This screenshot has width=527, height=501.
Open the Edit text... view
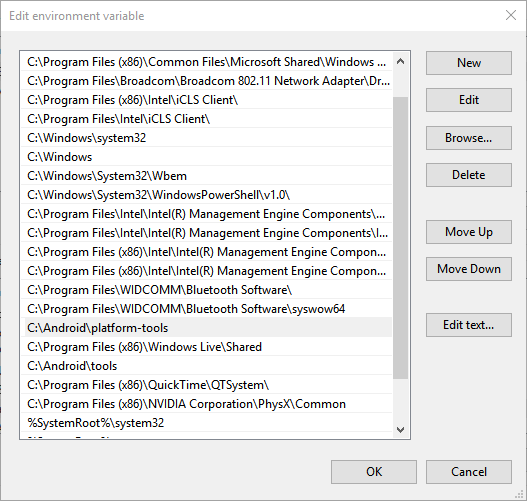(x=469, y=325)
